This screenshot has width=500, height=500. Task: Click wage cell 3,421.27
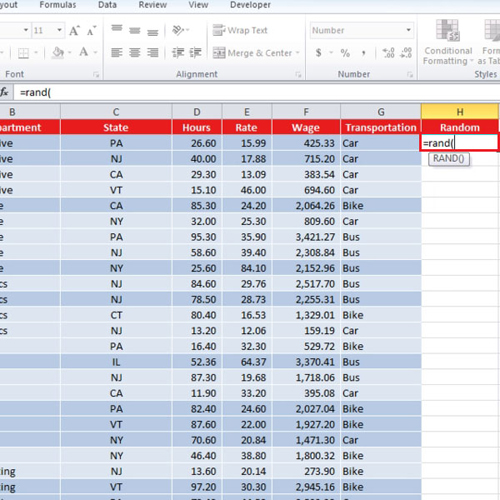pyautogui.click(x=306, y=237)
